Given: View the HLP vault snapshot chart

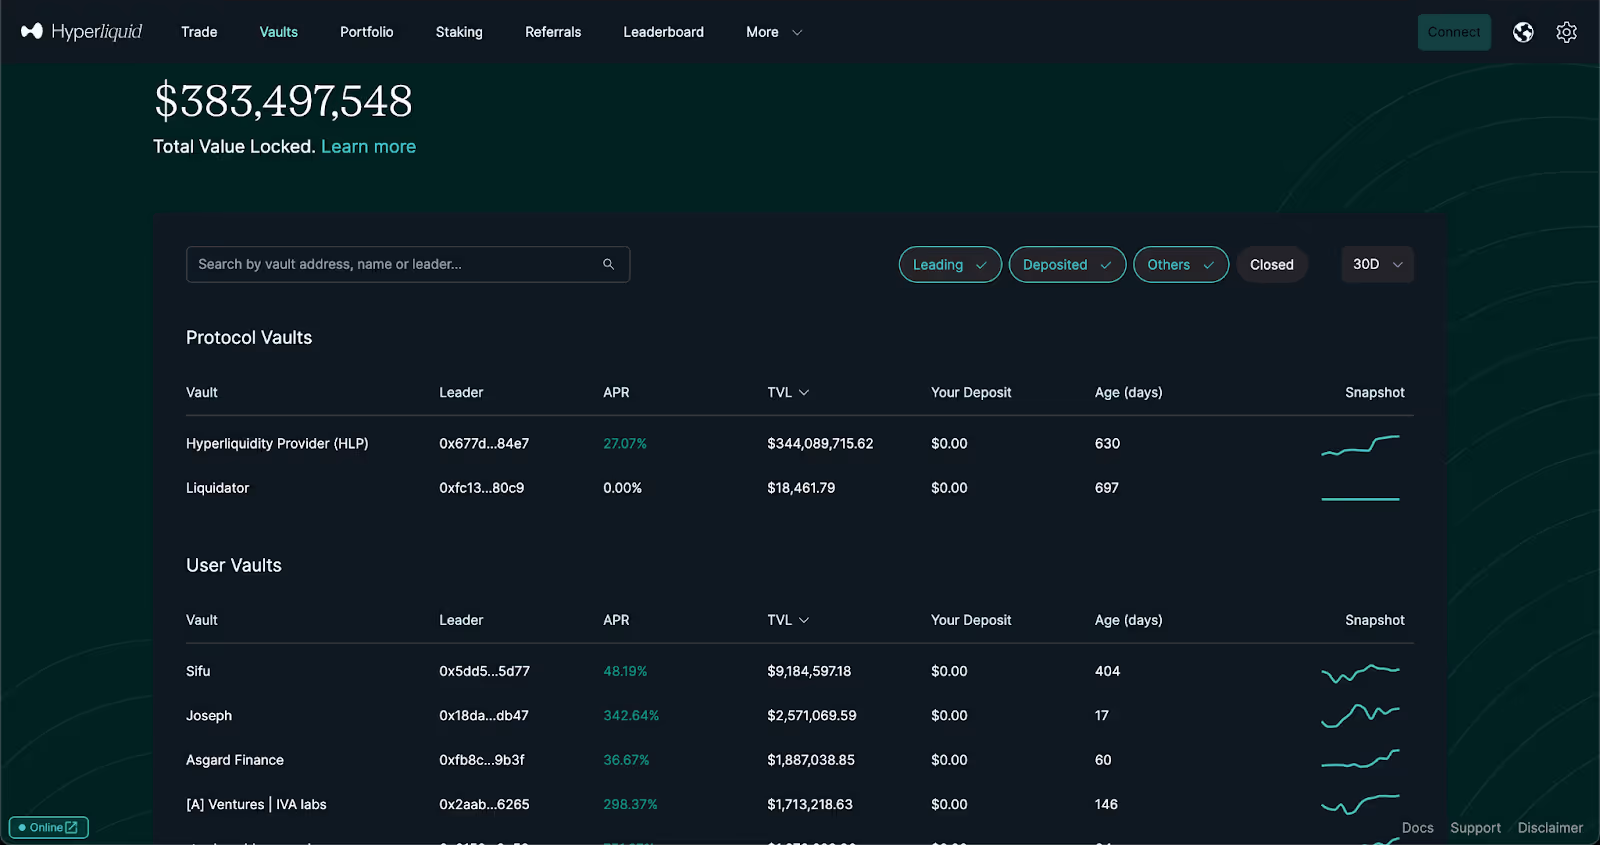Looking at the screenshot, I should coord(1360,444).
